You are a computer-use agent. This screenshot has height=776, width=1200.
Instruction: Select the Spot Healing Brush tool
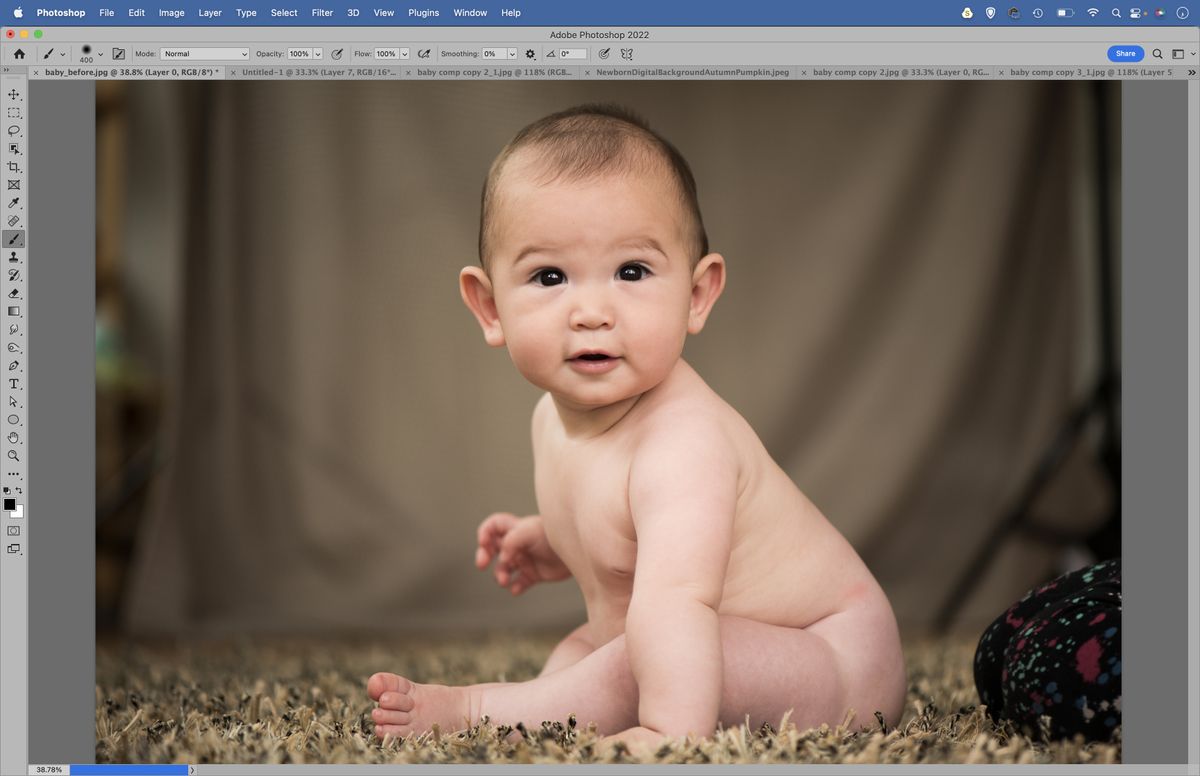[14, 221]
